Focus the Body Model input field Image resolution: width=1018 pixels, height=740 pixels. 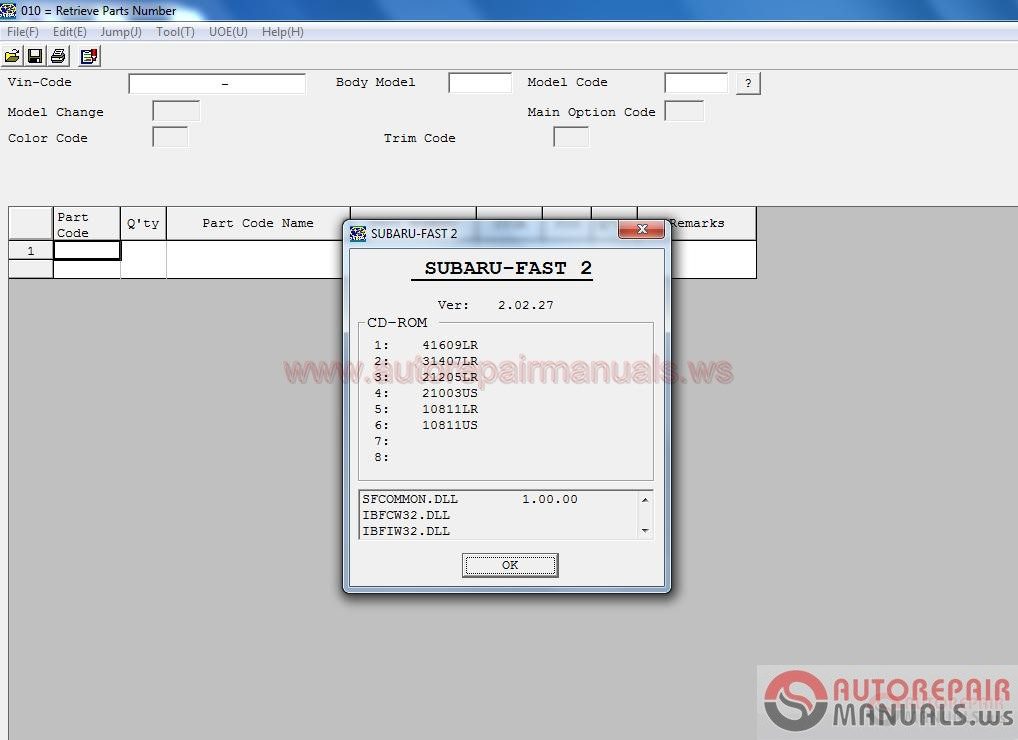click(480, 83)
